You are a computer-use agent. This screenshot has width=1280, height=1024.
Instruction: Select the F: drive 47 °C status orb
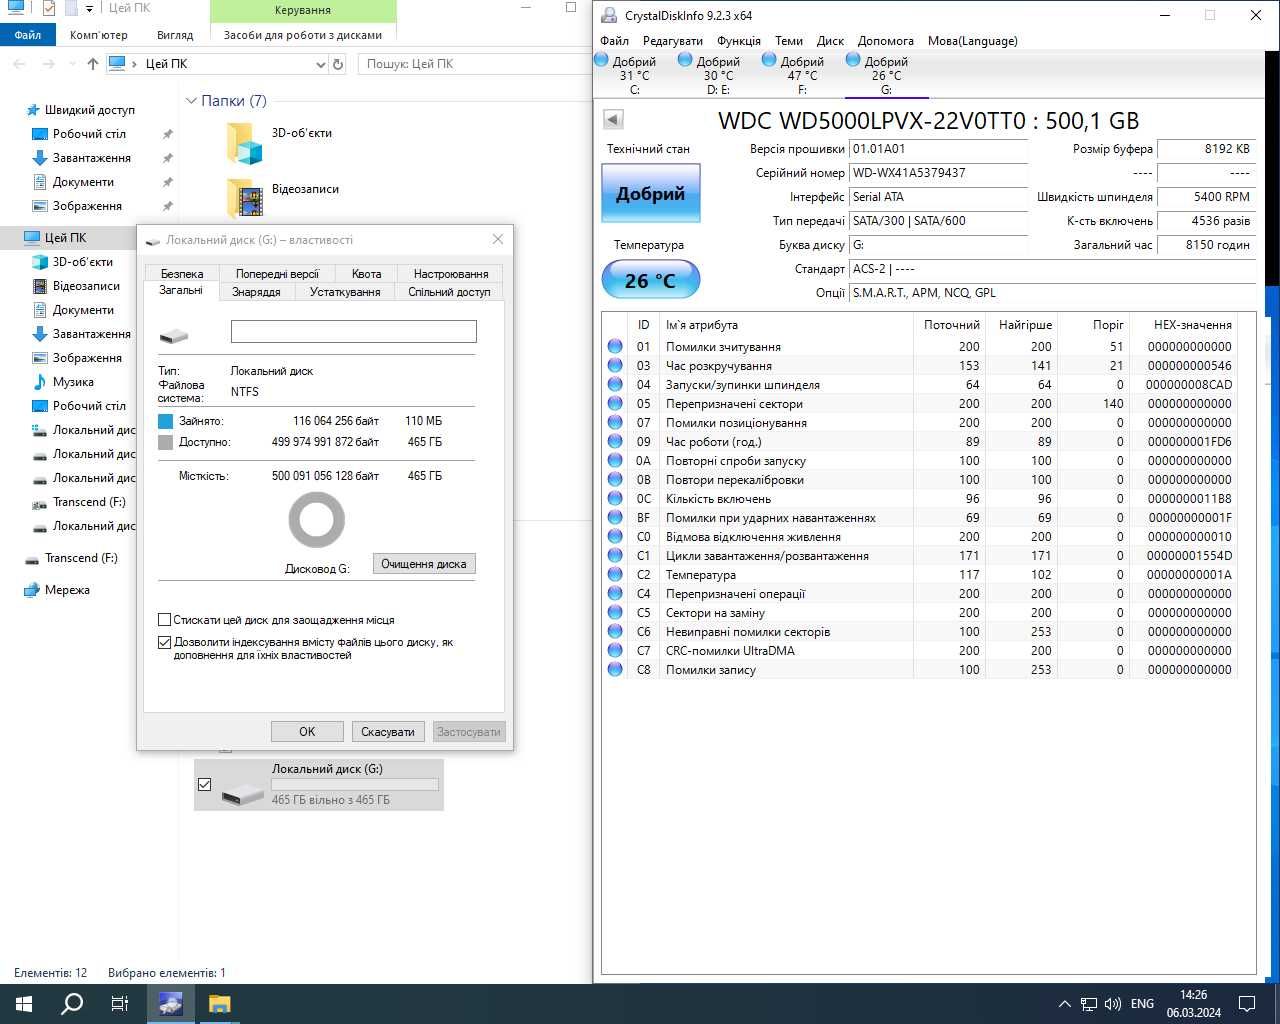coord(769,60)
